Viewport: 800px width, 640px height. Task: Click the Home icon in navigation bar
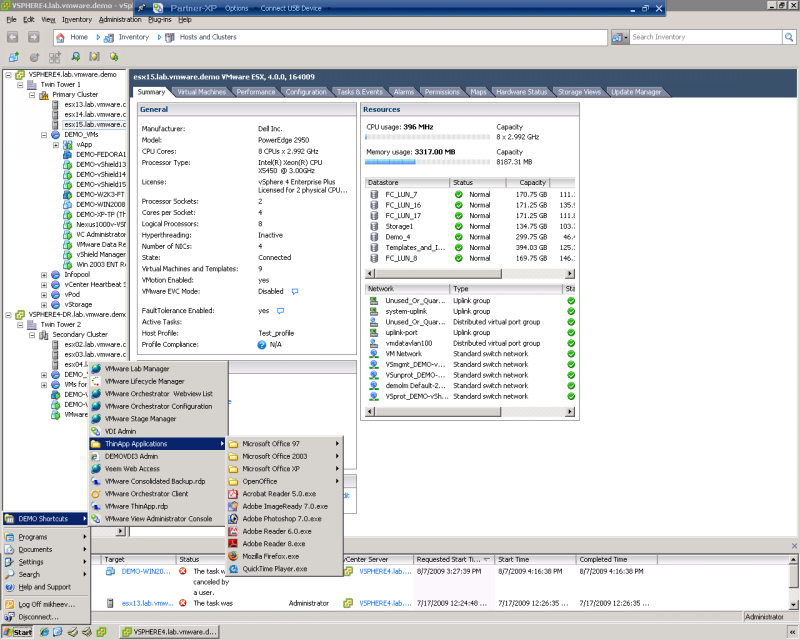coord(60,37)
